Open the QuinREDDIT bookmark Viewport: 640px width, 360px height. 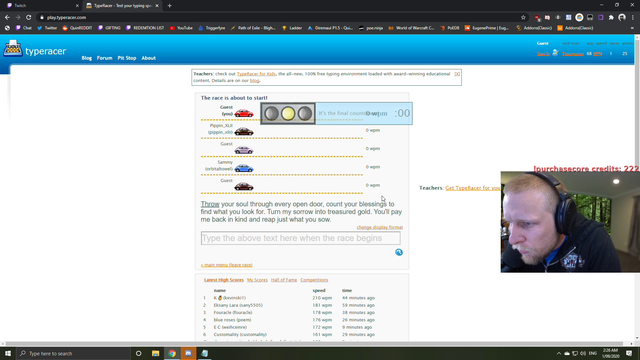77,28
